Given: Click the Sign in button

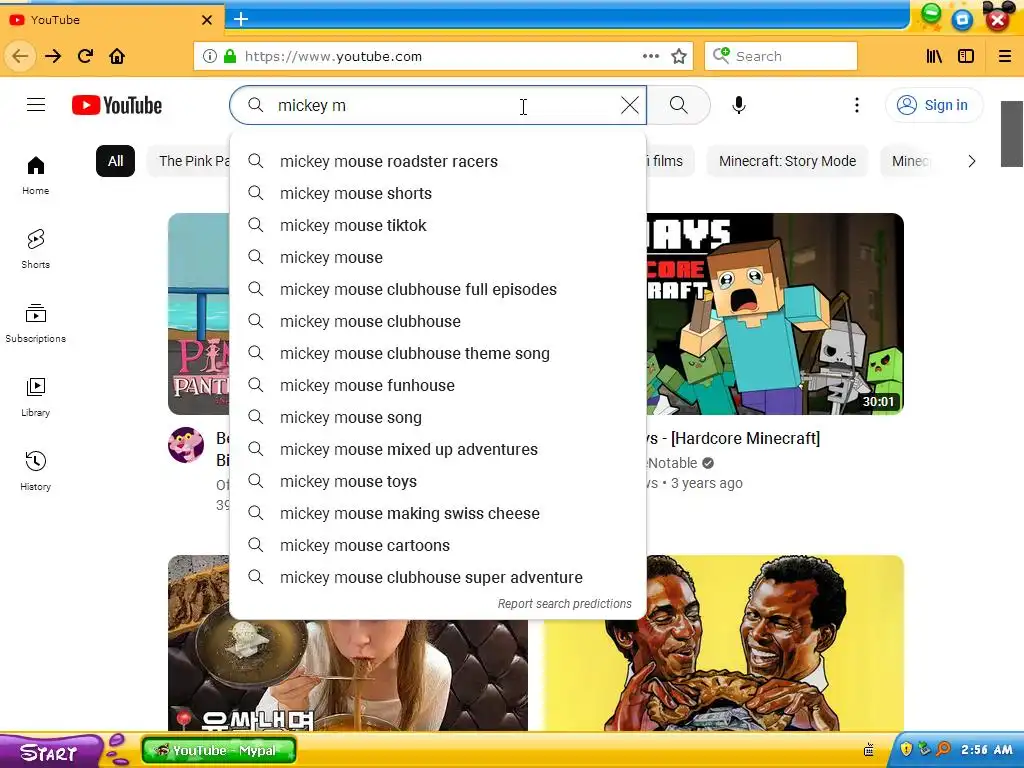Looking at the screenshot, I should 933,105.
